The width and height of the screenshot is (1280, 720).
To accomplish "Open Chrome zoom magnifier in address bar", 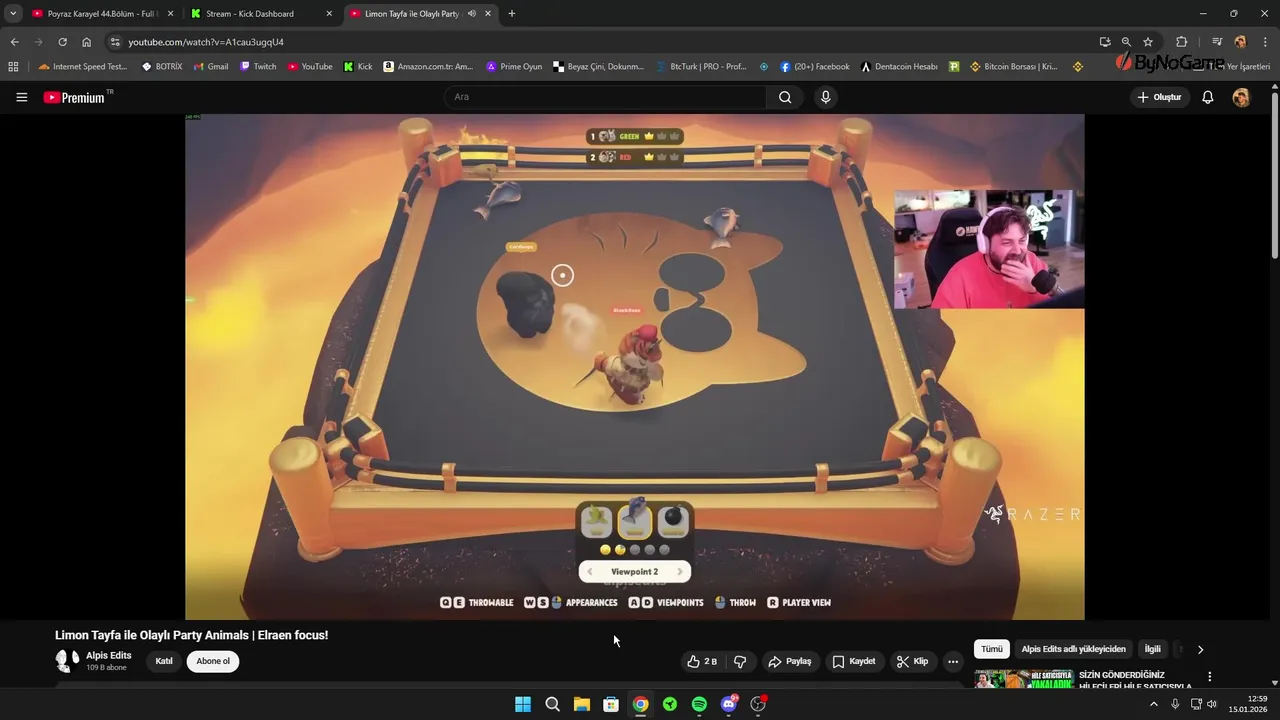I will tap(1126, 42).
